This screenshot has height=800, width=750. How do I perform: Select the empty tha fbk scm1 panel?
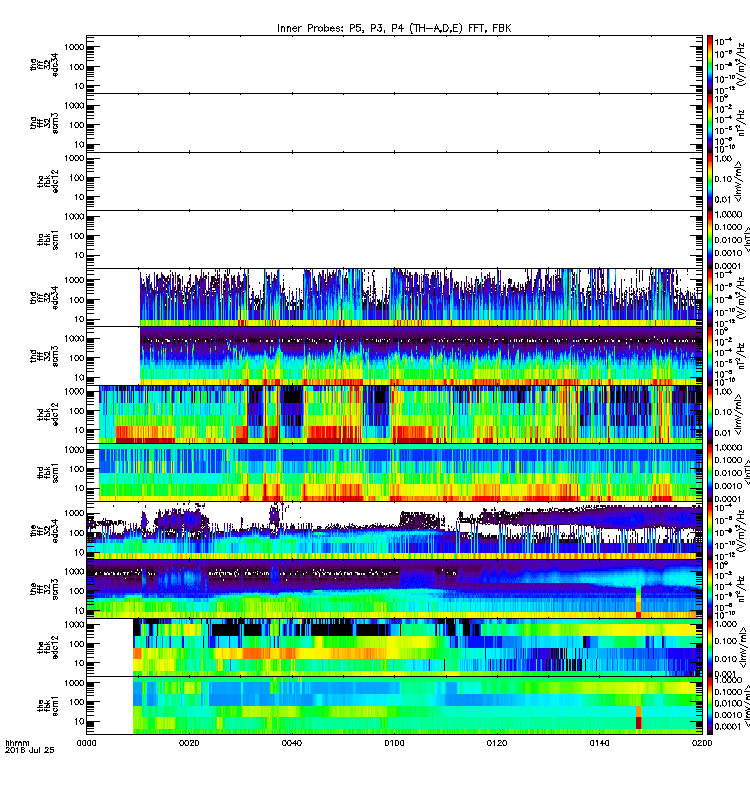pos(394,239)
